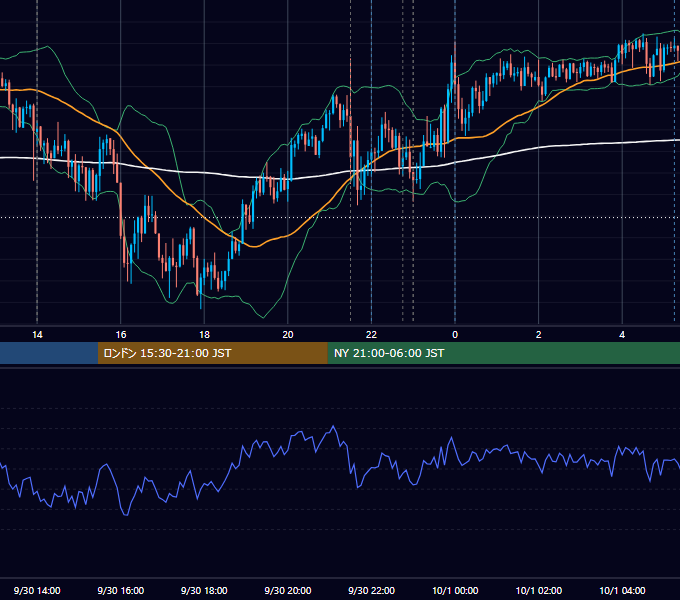Click hour label 16 on time axis

click(121, 335)
